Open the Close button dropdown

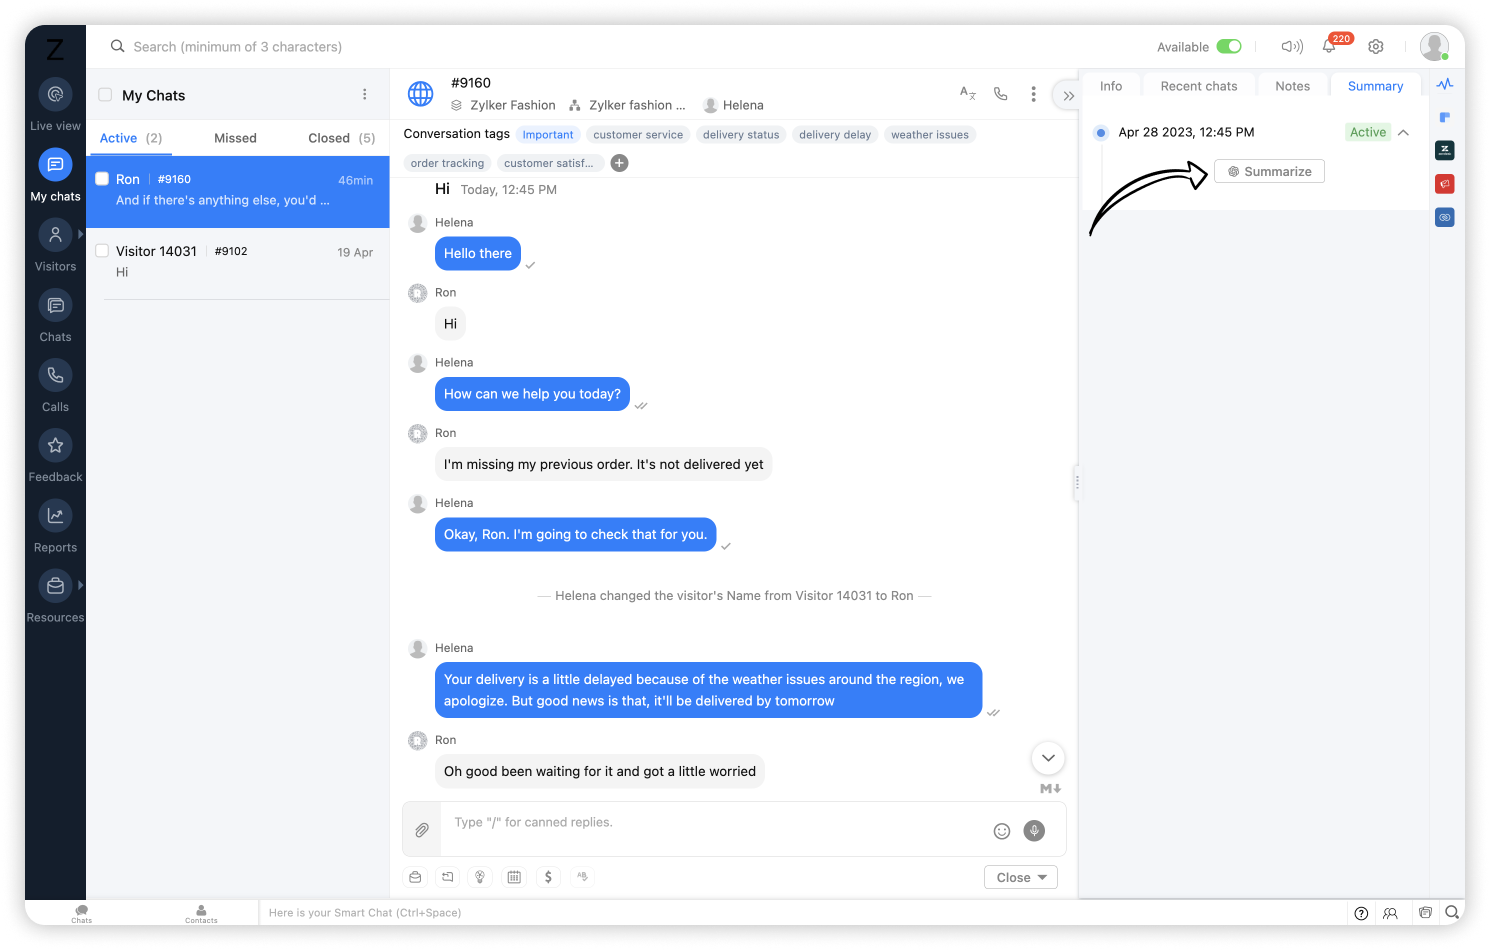1021,877
